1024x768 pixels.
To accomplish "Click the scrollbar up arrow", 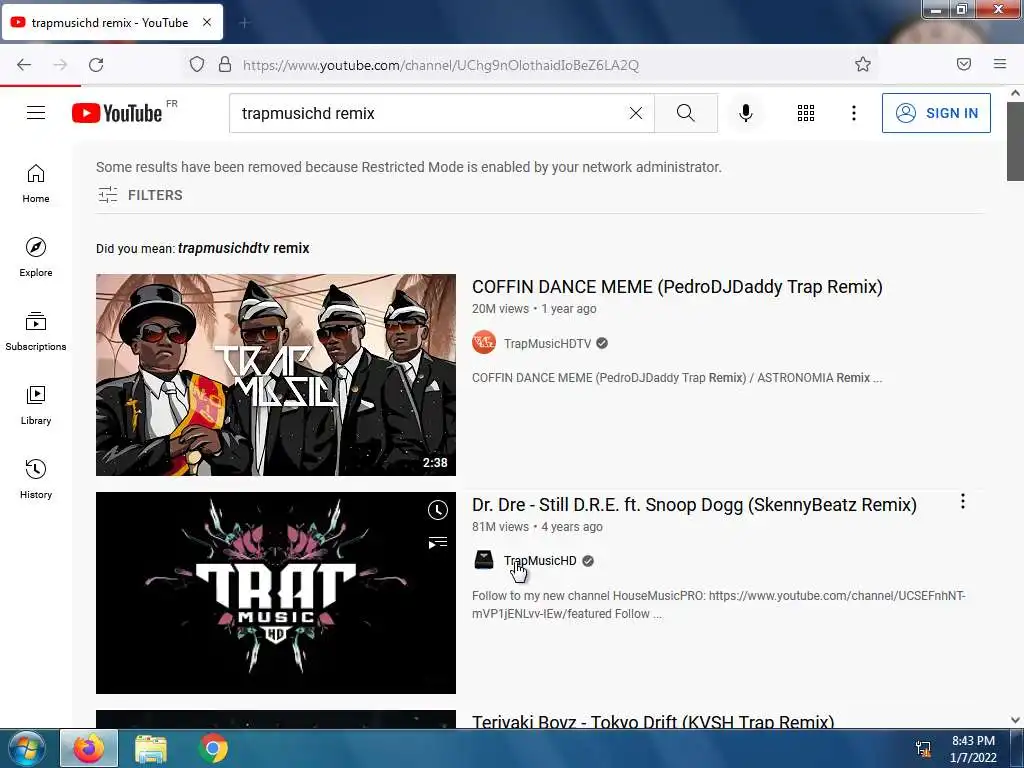I will [1015, 93].
